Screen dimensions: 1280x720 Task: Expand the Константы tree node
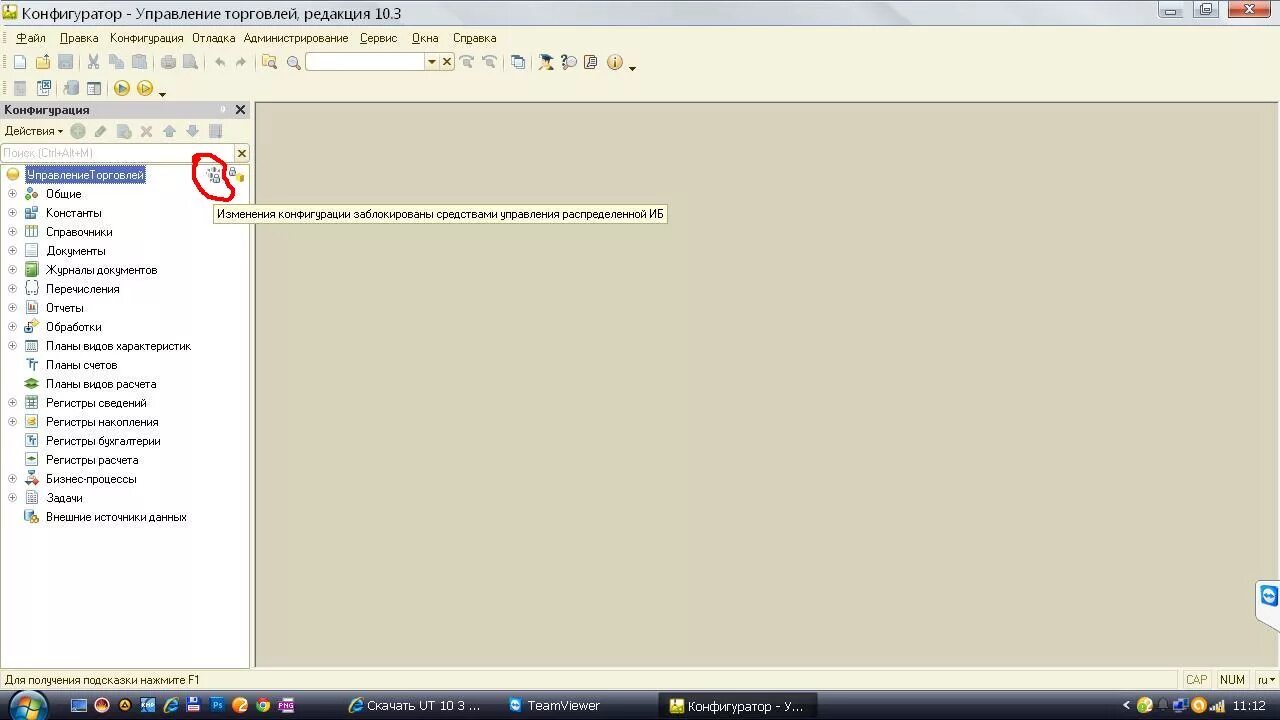13,213
